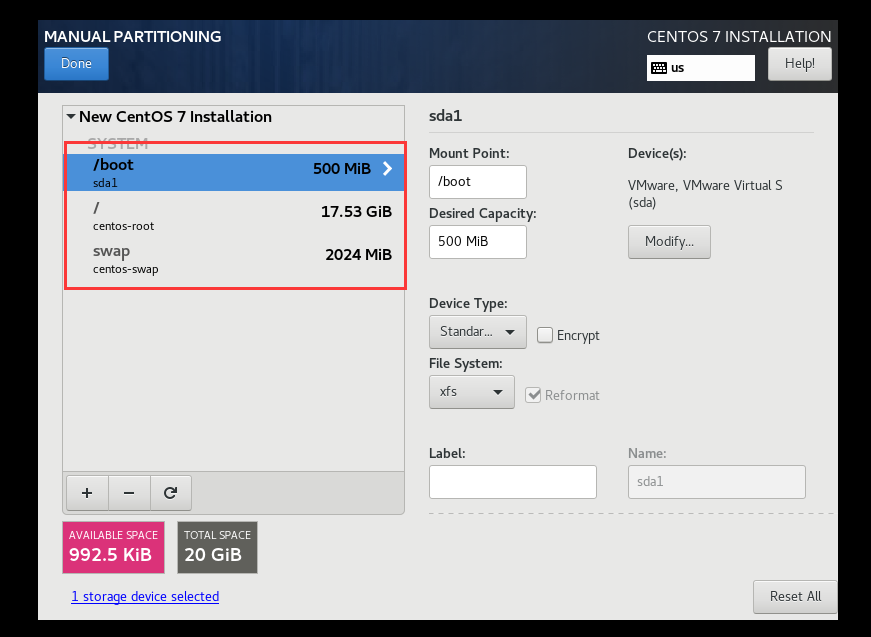Click the AVAILABLE SPACE 992.5 KiB box
Screen dimensions: 871x637
113,547
